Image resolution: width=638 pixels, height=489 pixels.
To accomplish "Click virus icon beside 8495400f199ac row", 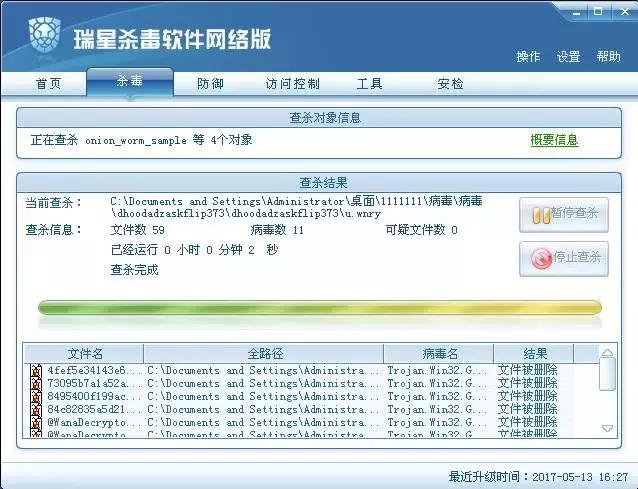I will (x=36, y=397).
